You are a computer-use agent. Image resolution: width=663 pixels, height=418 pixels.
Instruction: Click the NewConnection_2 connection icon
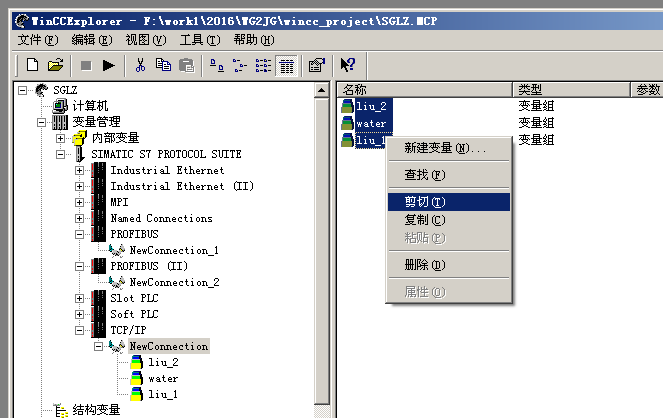117,282
